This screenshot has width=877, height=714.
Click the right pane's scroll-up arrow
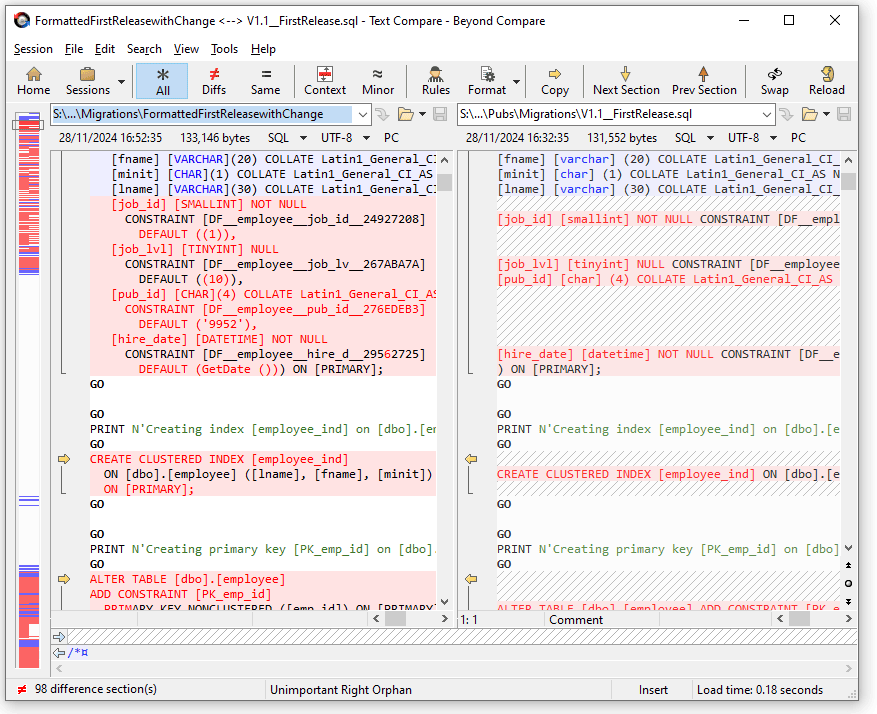pos(848,160)
